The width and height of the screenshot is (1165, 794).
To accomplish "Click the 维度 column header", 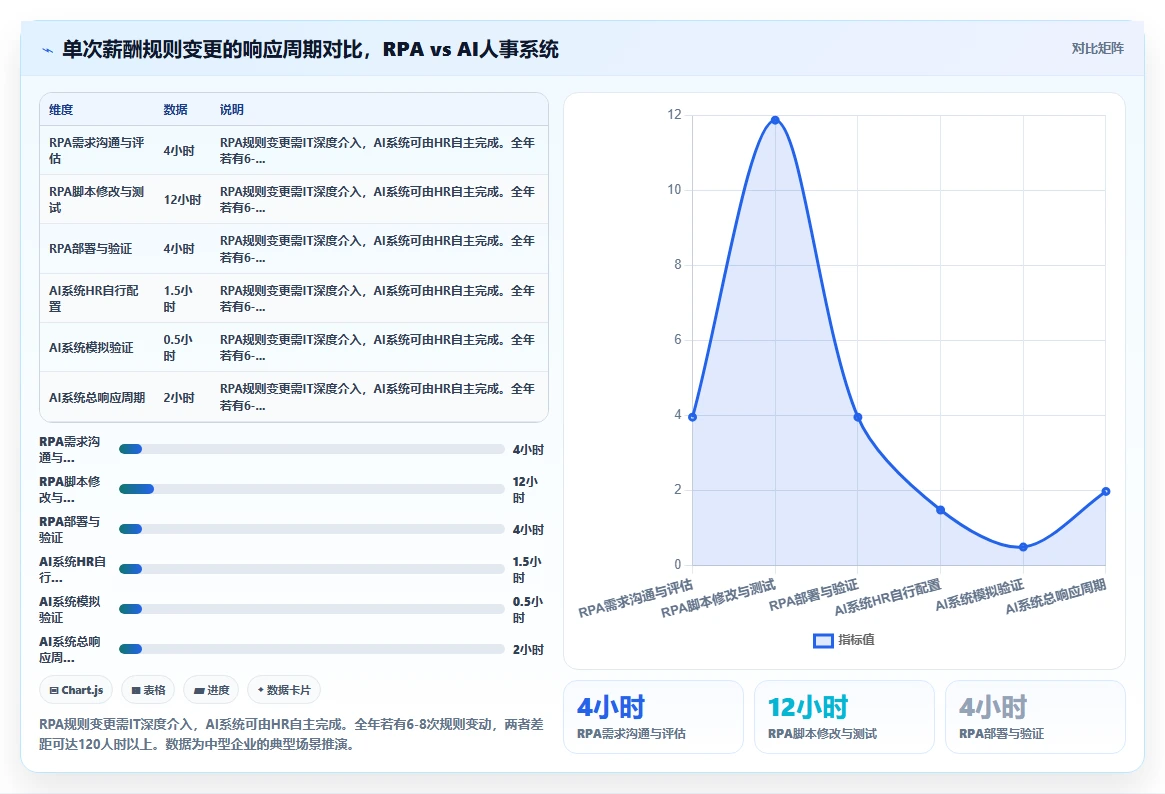I will (61, 109).
